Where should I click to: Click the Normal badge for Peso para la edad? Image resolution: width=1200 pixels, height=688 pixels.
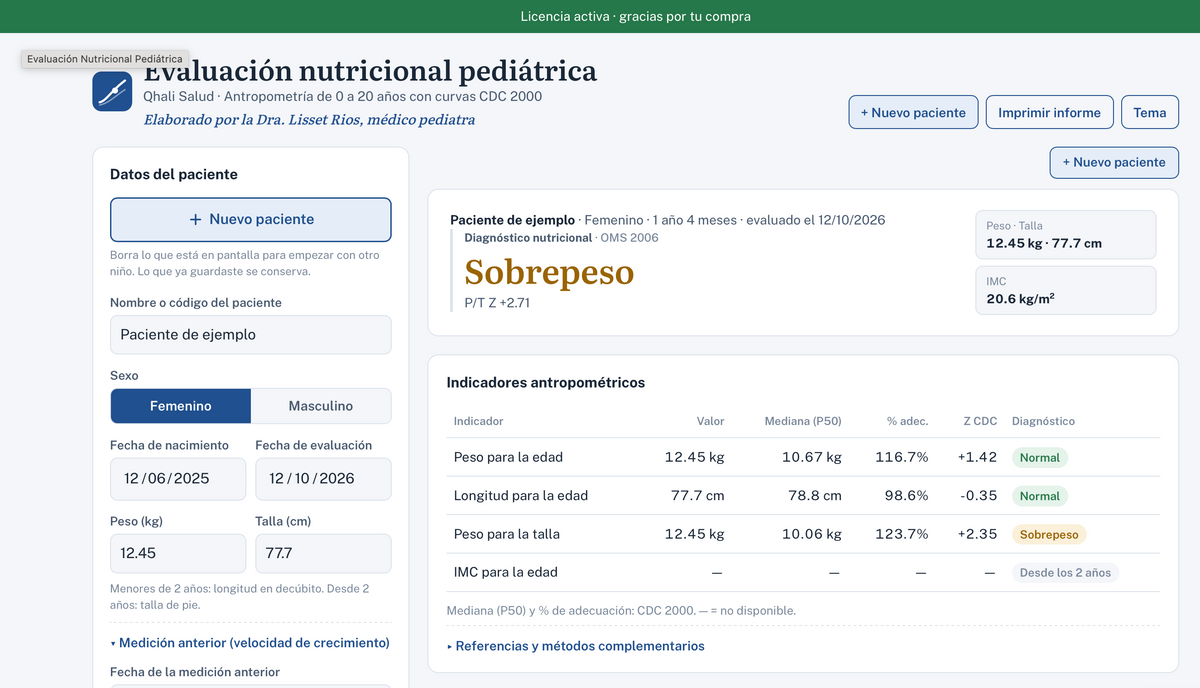[x=1040, y=457]
